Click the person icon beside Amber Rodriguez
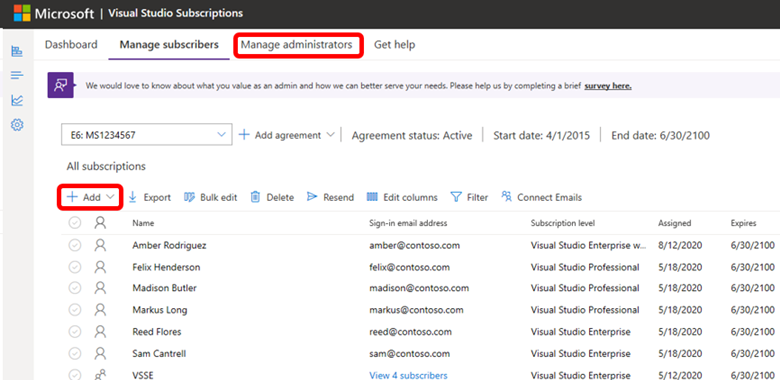Screen dimensions: 780x380 click(100, 245)
